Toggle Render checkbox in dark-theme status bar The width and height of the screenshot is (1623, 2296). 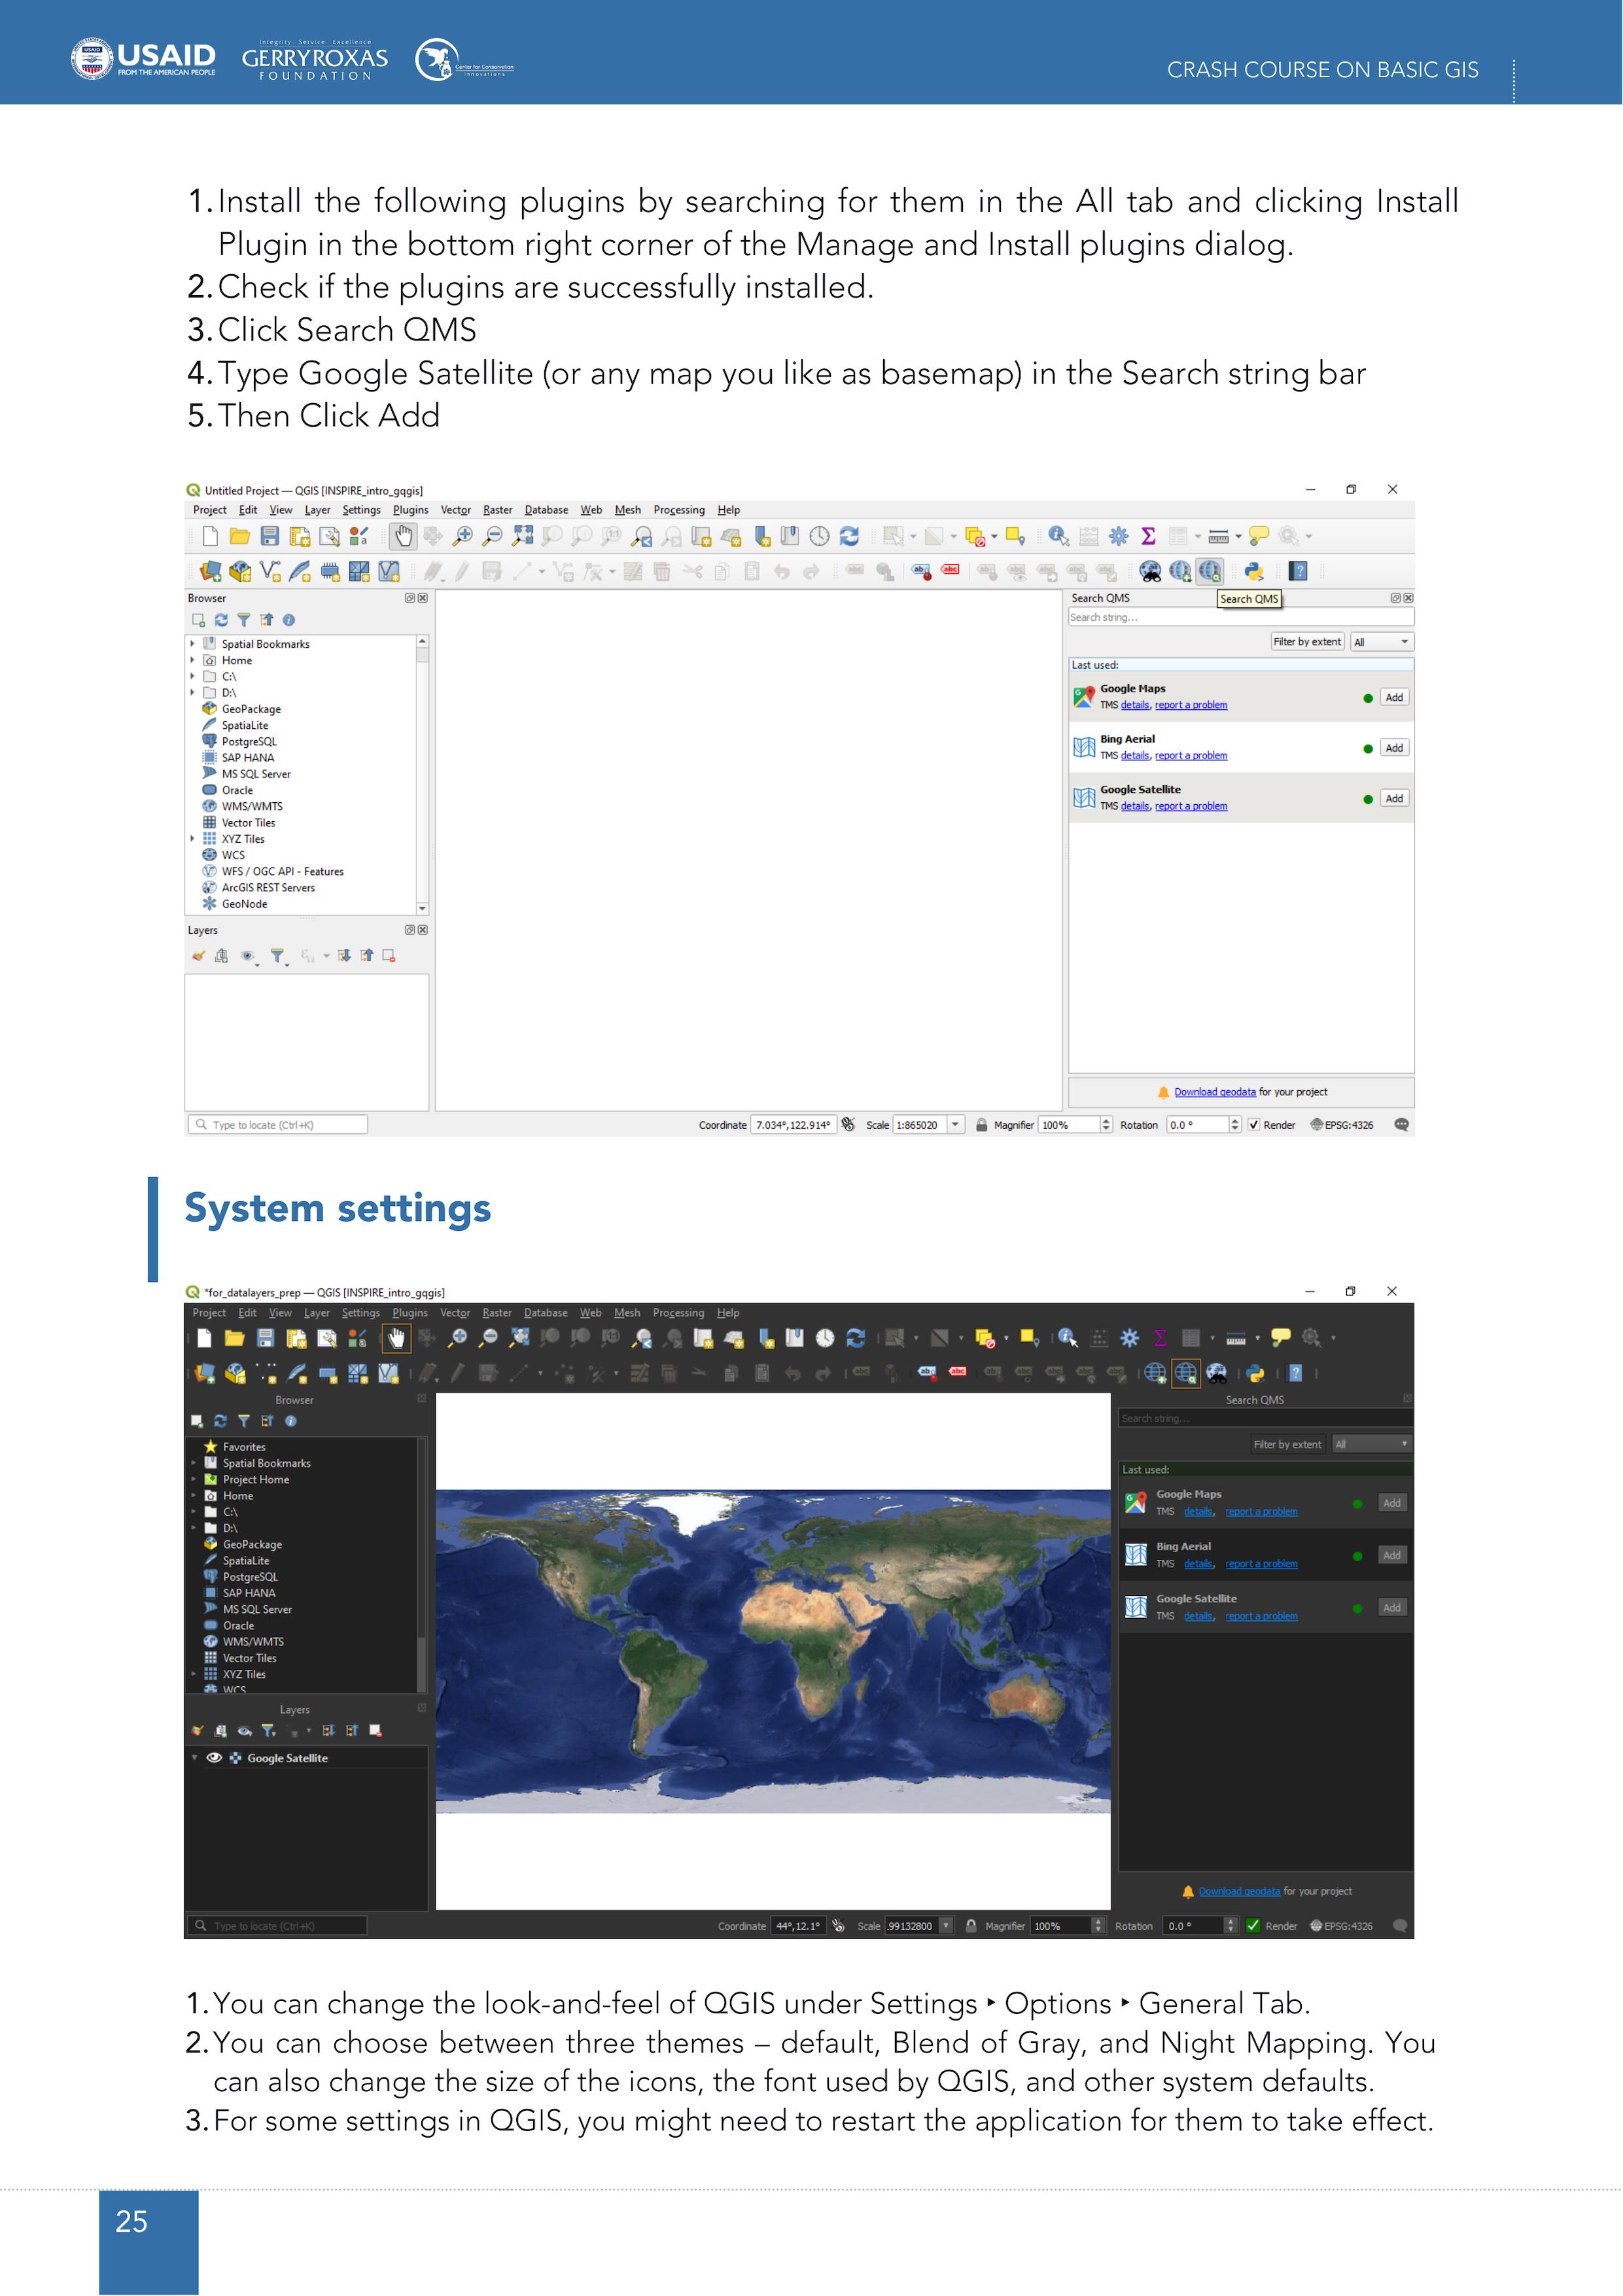coord(1253,1926)
